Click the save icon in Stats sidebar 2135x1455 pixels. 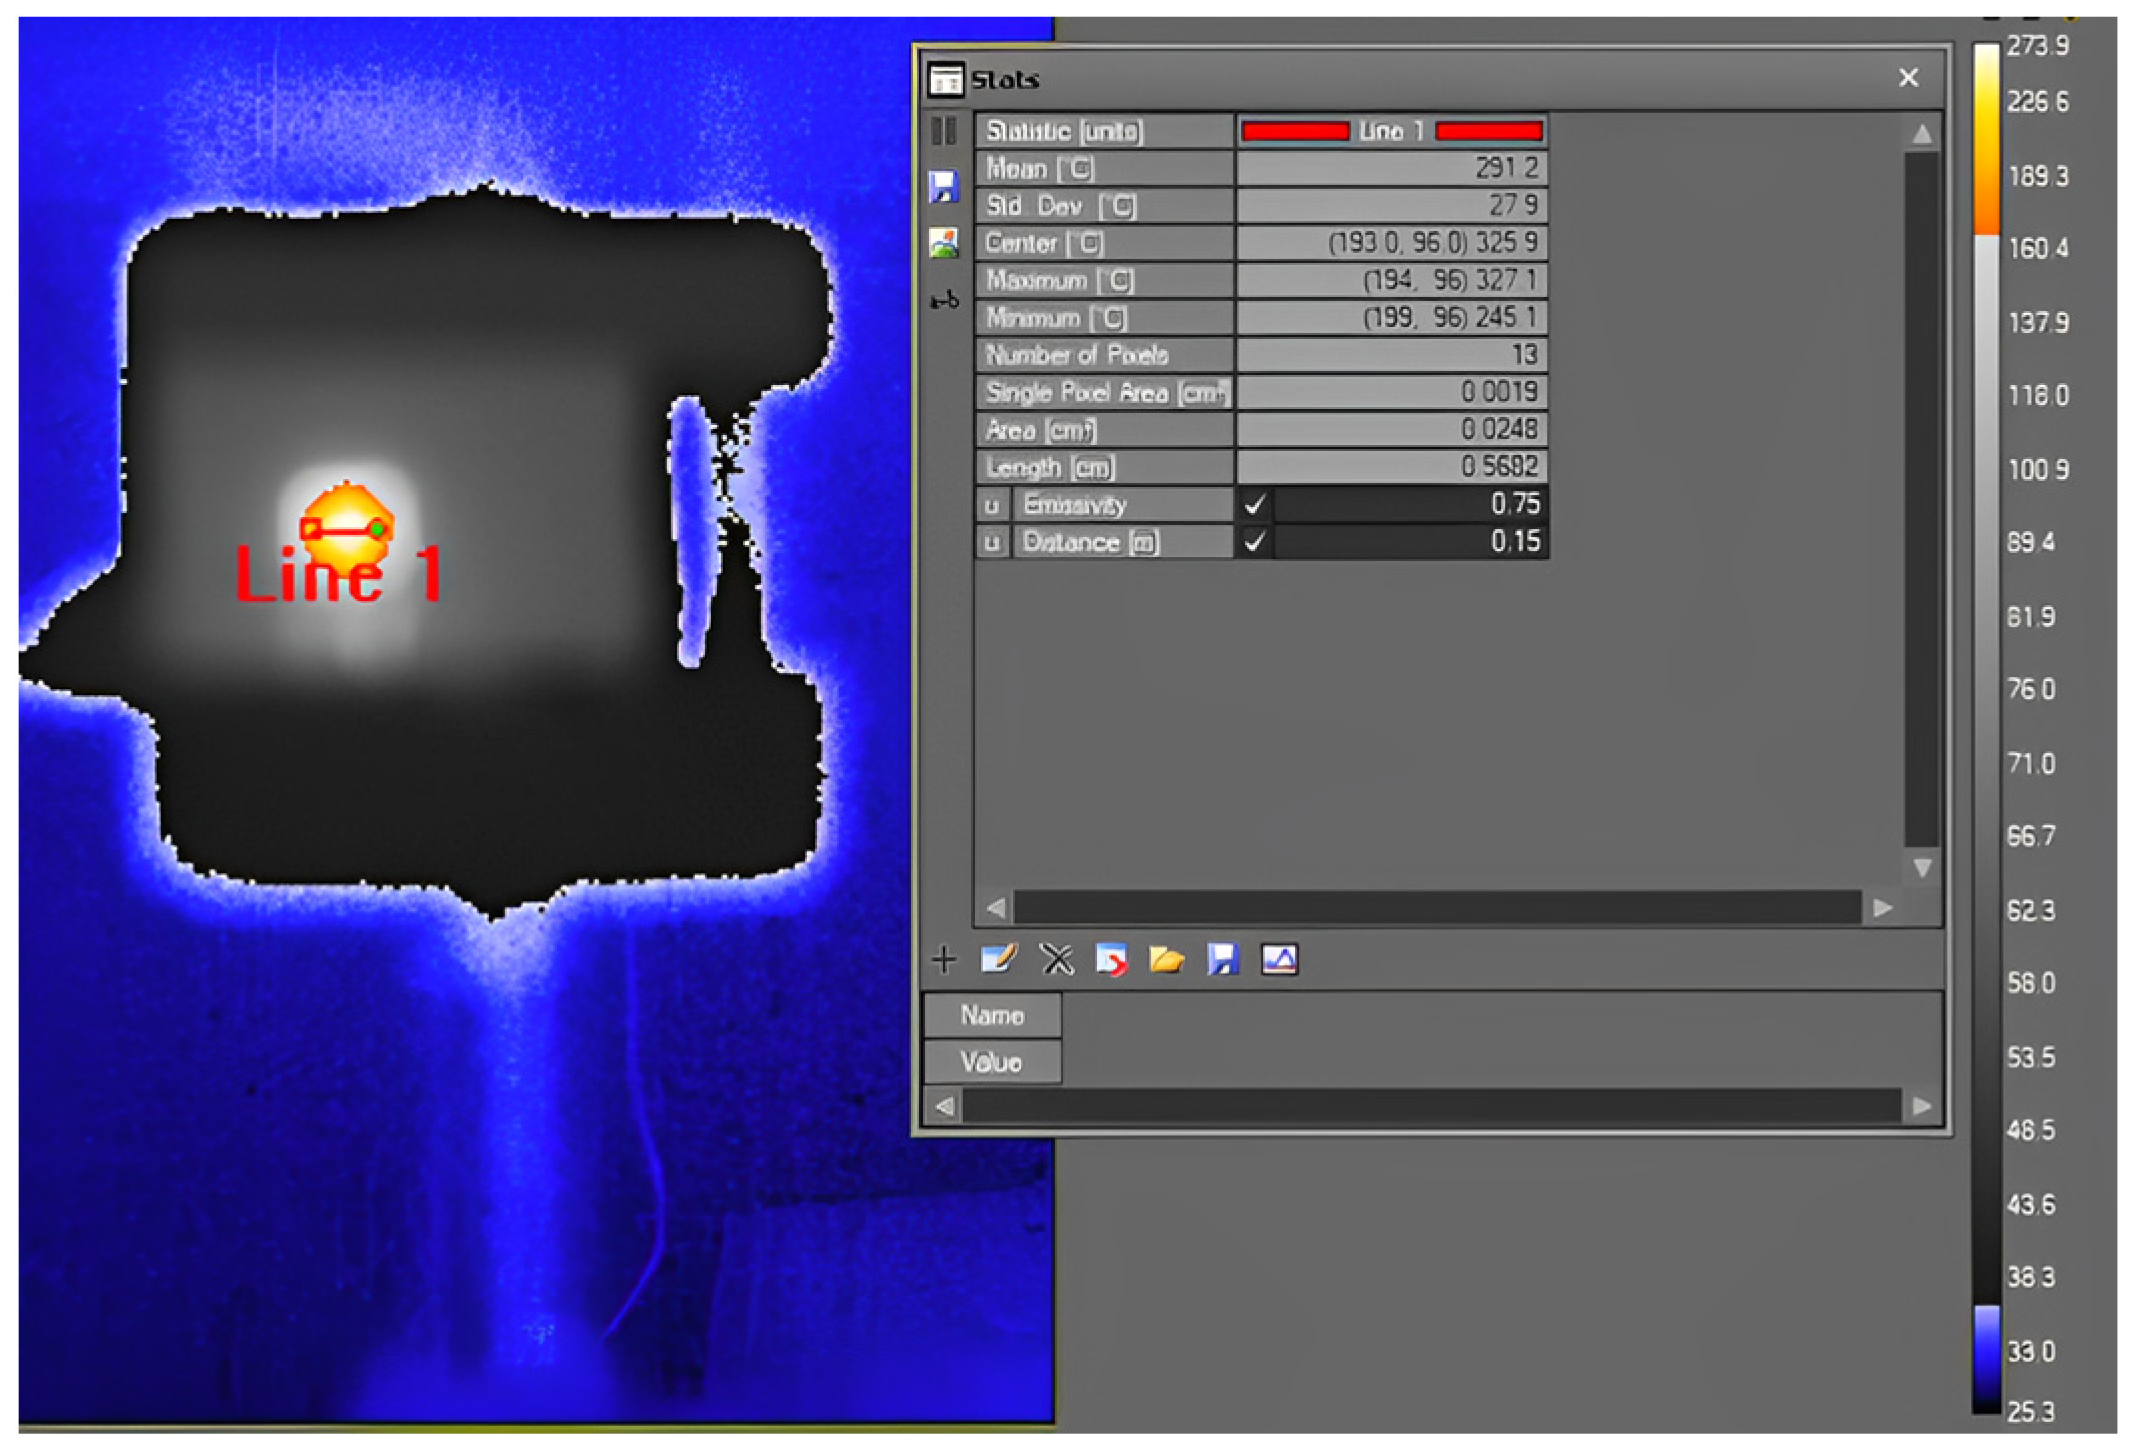(x=943, y=187)
